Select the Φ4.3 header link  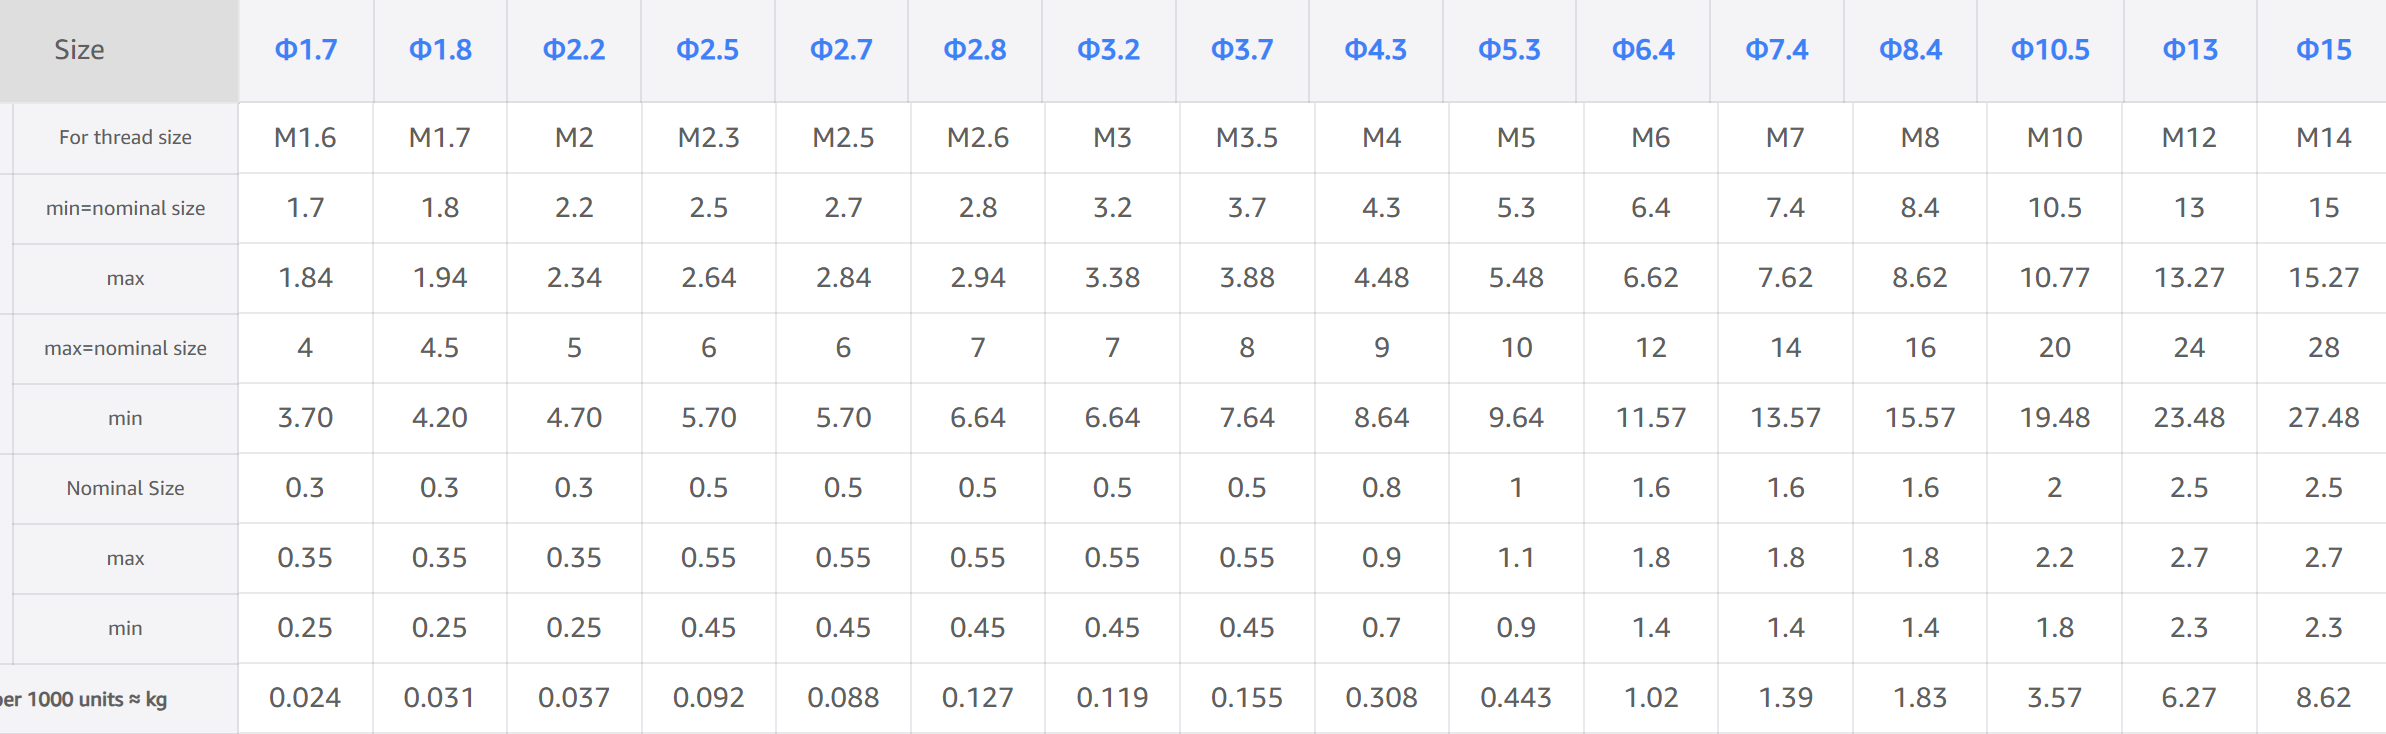pyautogui.click(x=1375, y=50)
